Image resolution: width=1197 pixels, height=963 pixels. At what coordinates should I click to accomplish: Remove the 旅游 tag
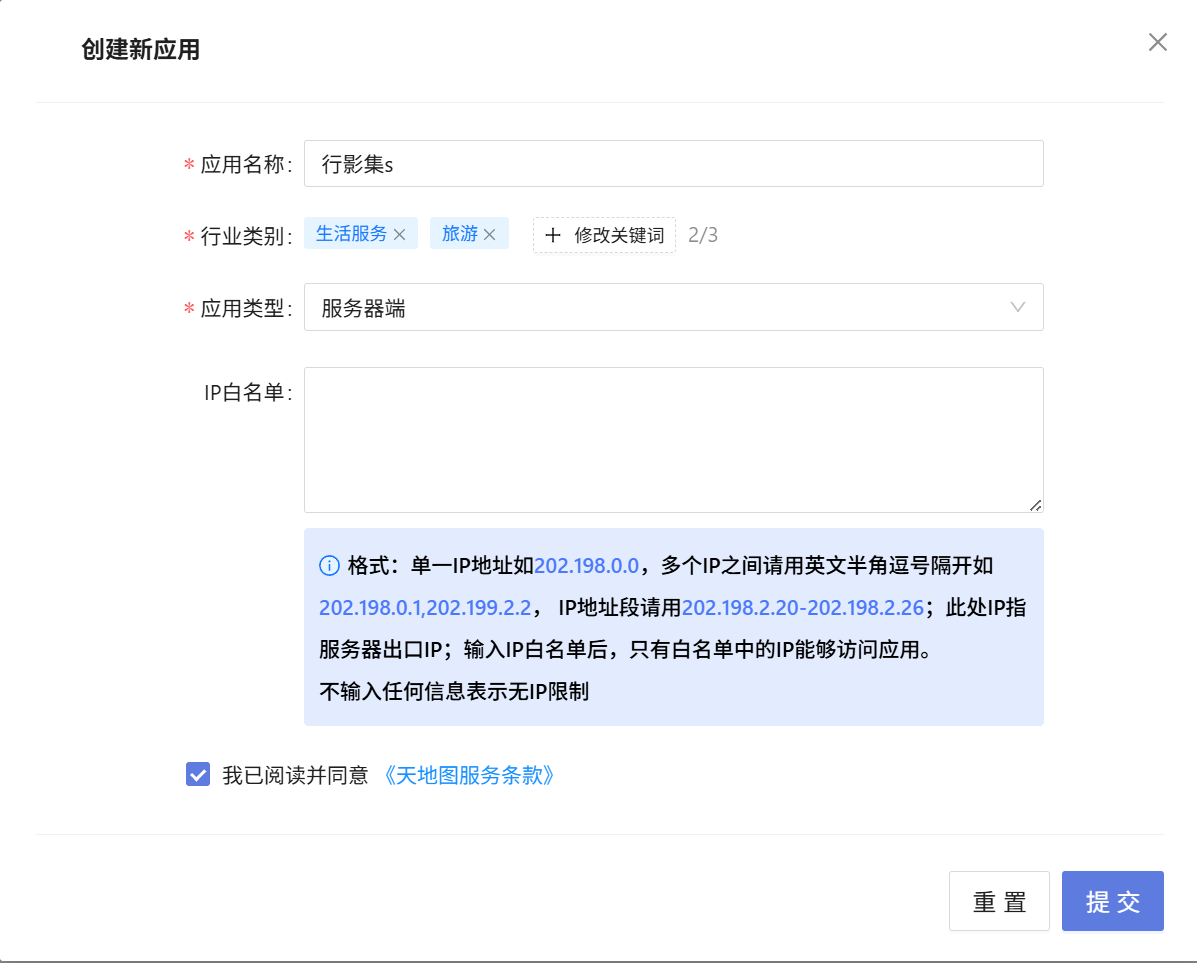click(x=490, y=234)
